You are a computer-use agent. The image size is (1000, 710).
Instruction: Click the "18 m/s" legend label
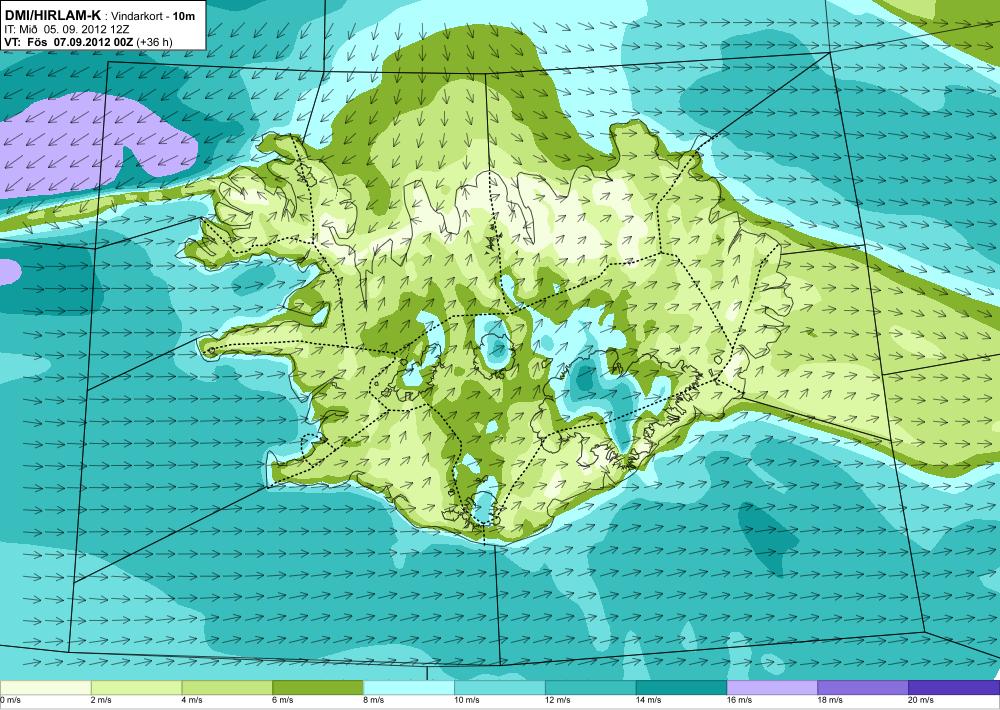pos(830,700)
